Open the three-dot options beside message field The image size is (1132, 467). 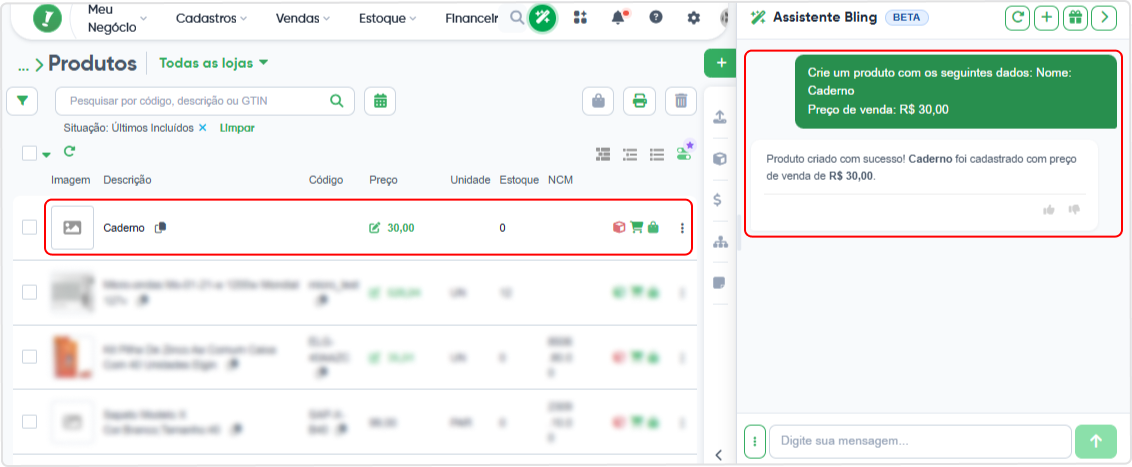click(x=754, y=442)
